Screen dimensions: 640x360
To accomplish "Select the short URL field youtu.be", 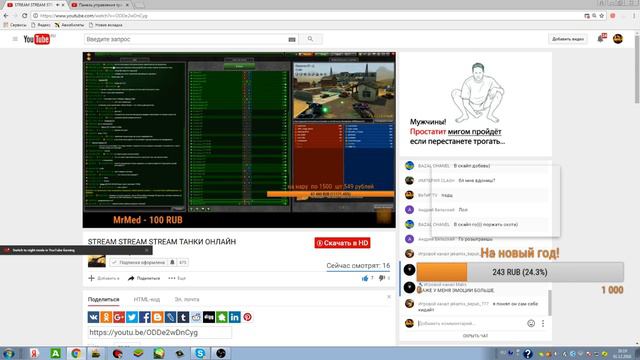I will pyautogui.click(x=160, y=333).
